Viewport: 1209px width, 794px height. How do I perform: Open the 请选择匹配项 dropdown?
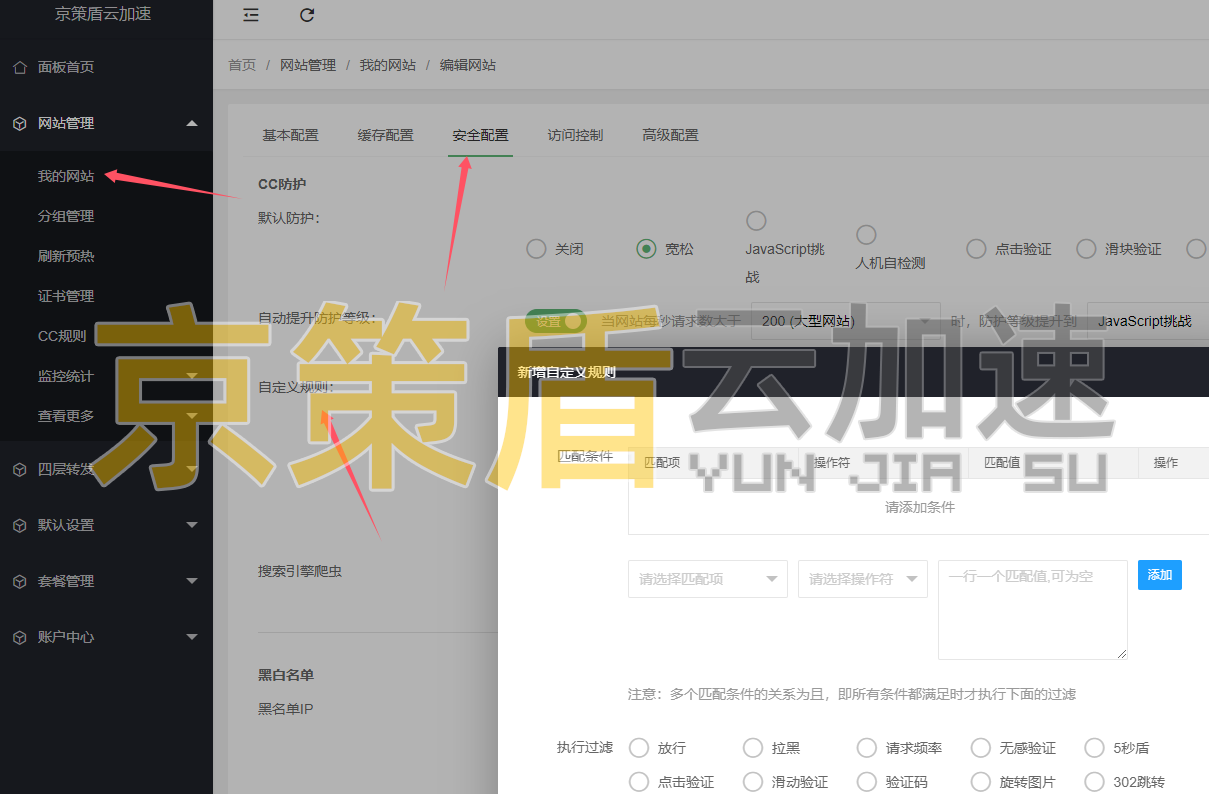(x=707, y=579)
